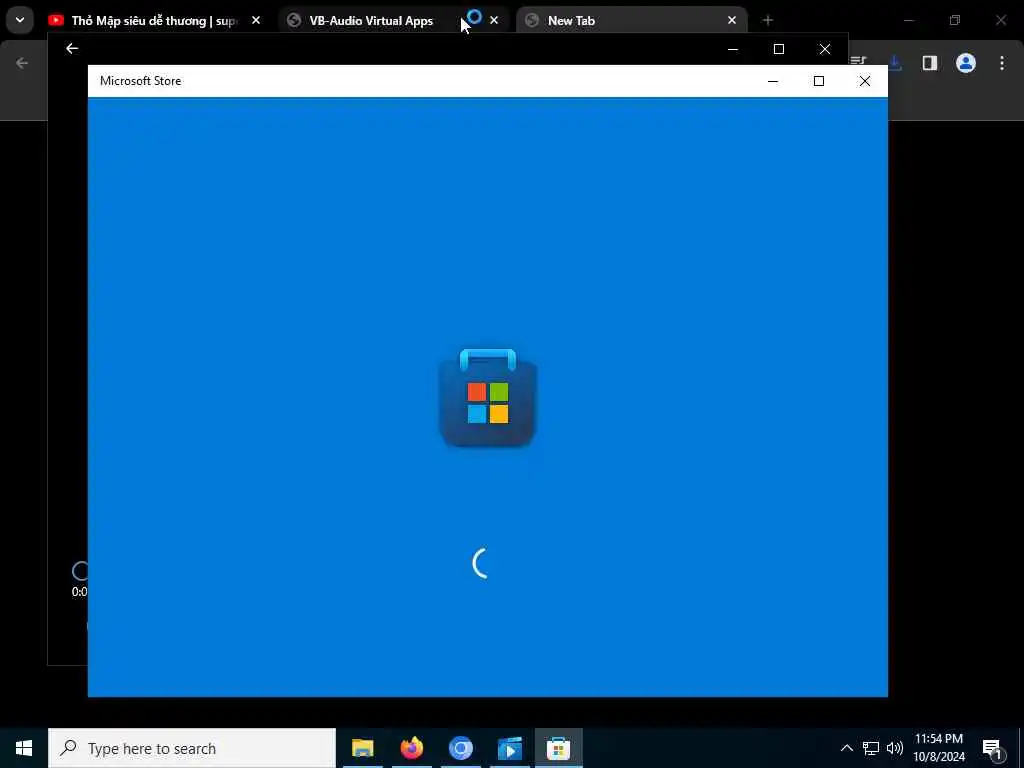The image size is (1024, 768).
Task: Open Chrome downloads icon
Action: click(x=895, y=63)
